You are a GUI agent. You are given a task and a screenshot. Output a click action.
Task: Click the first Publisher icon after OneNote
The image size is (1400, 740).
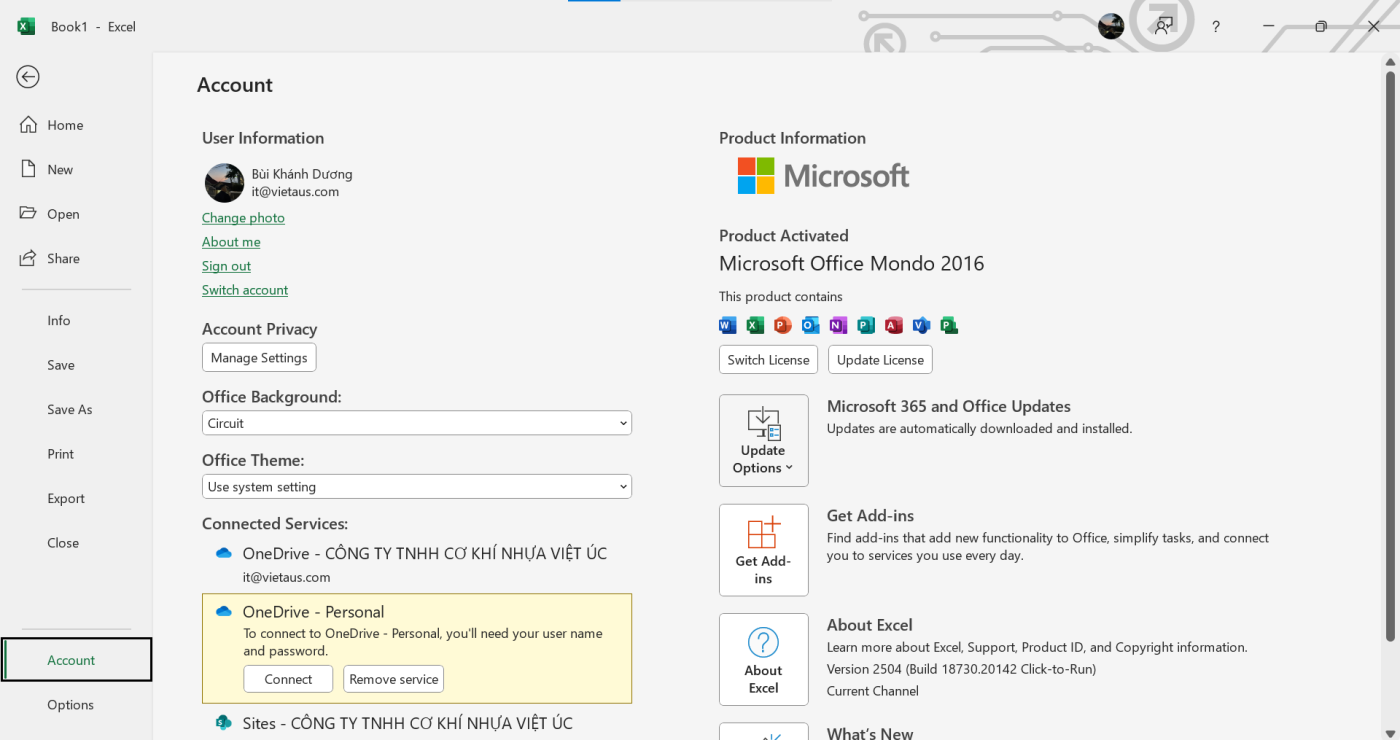click(x=866, y=325)
